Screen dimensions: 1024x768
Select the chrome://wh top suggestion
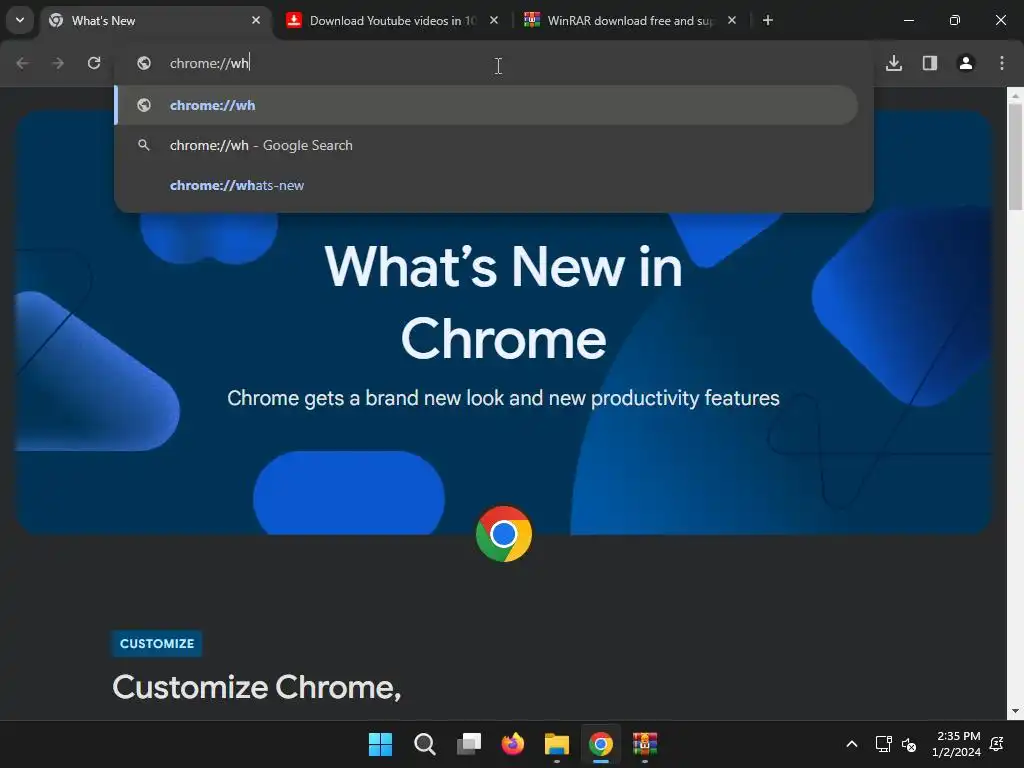(x=487, y=105)
